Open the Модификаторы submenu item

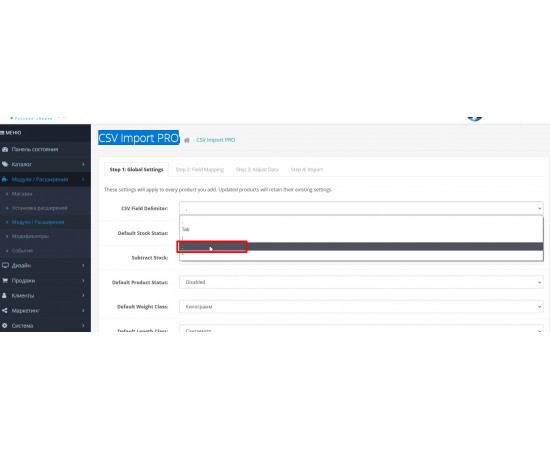point(31,236)
